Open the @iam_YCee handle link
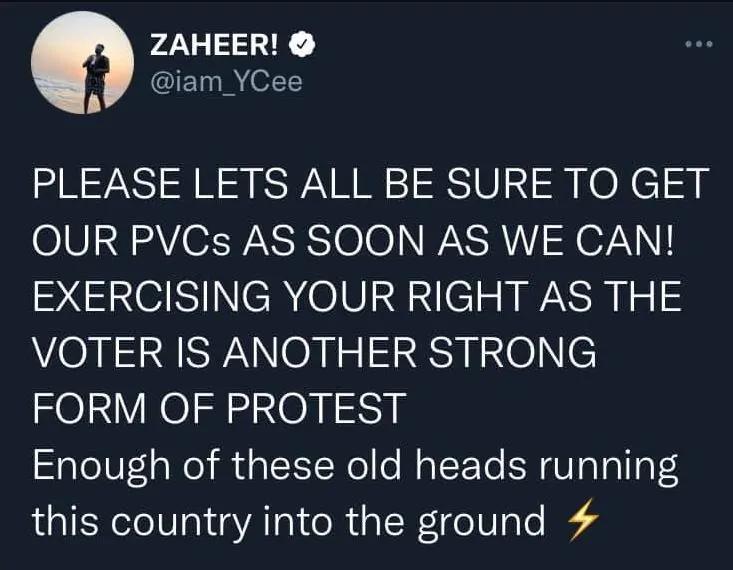This screenshot has width=733, height=570. [225, 81]
